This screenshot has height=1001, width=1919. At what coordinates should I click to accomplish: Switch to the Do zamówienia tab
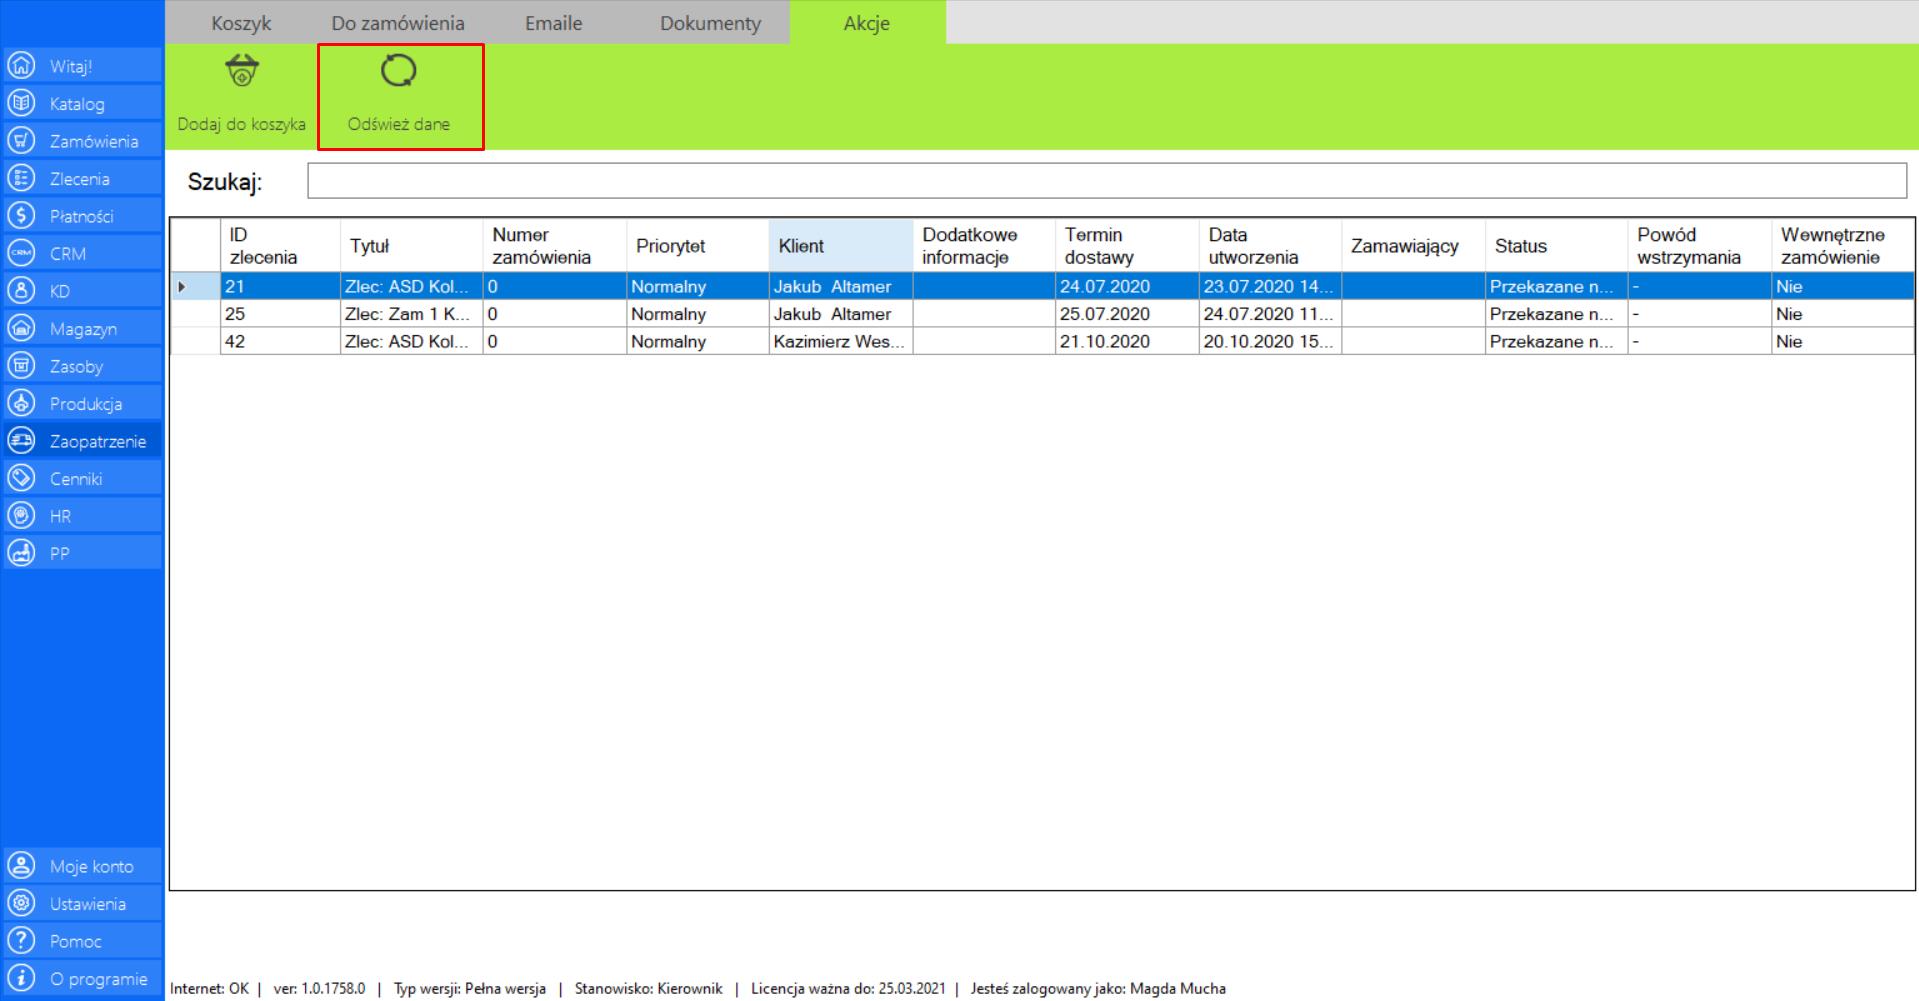click(398, 23)
